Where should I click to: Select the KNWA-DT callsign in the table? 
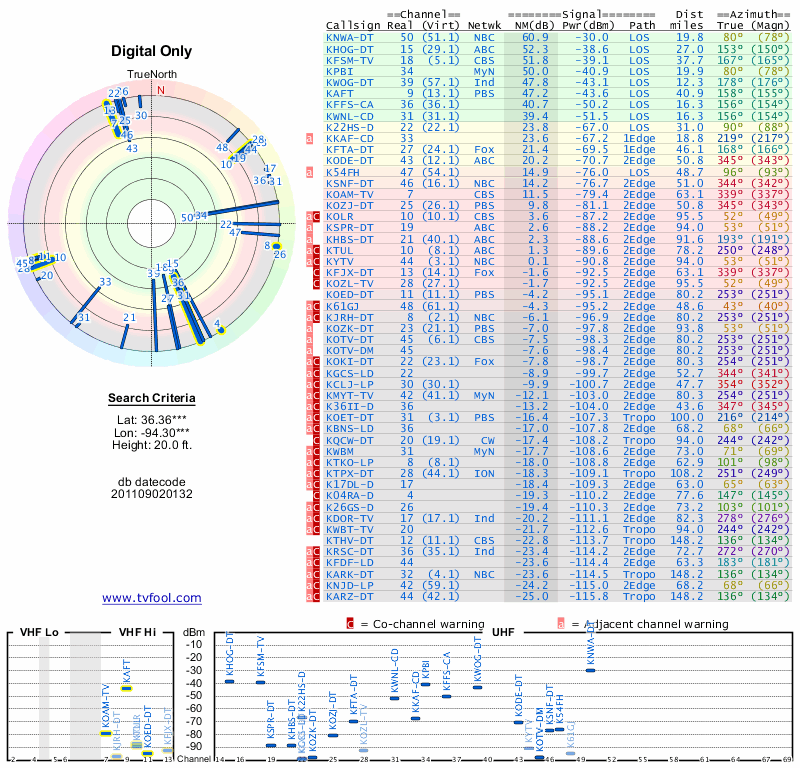coord(349,38)
